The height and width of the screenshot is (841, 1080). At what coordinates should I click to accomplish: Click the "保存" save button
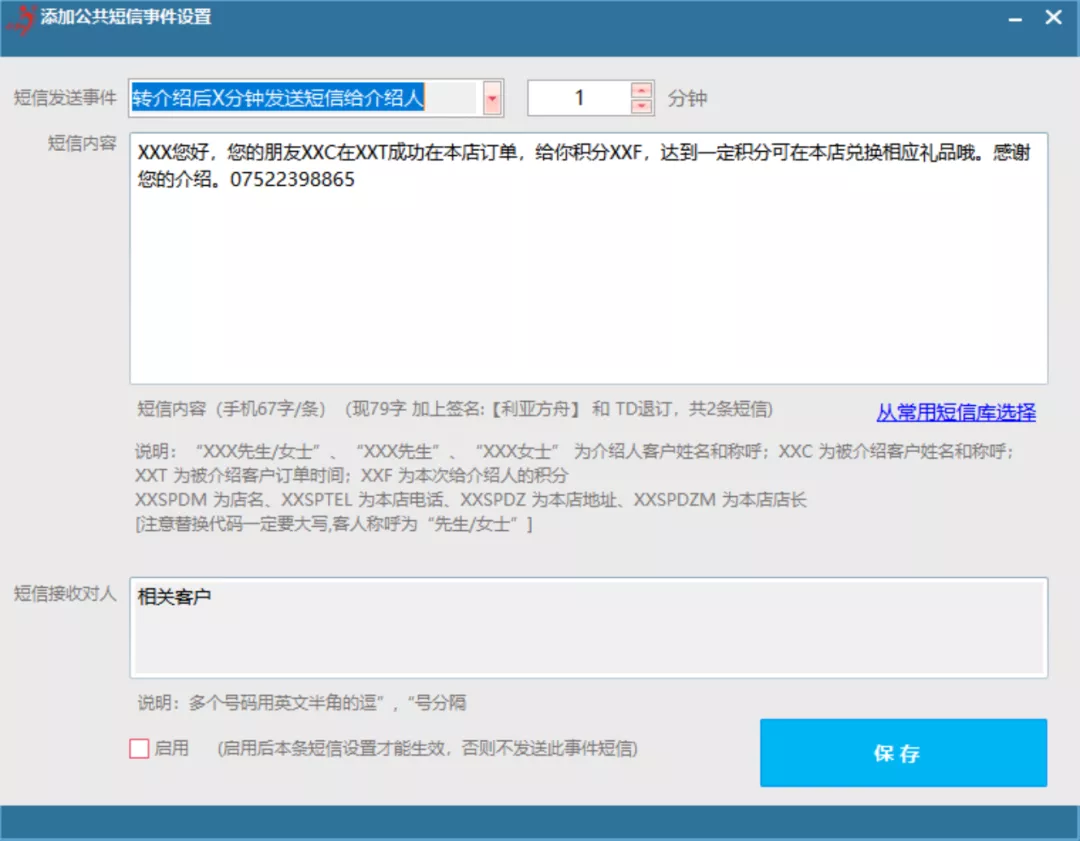point(902,752)
